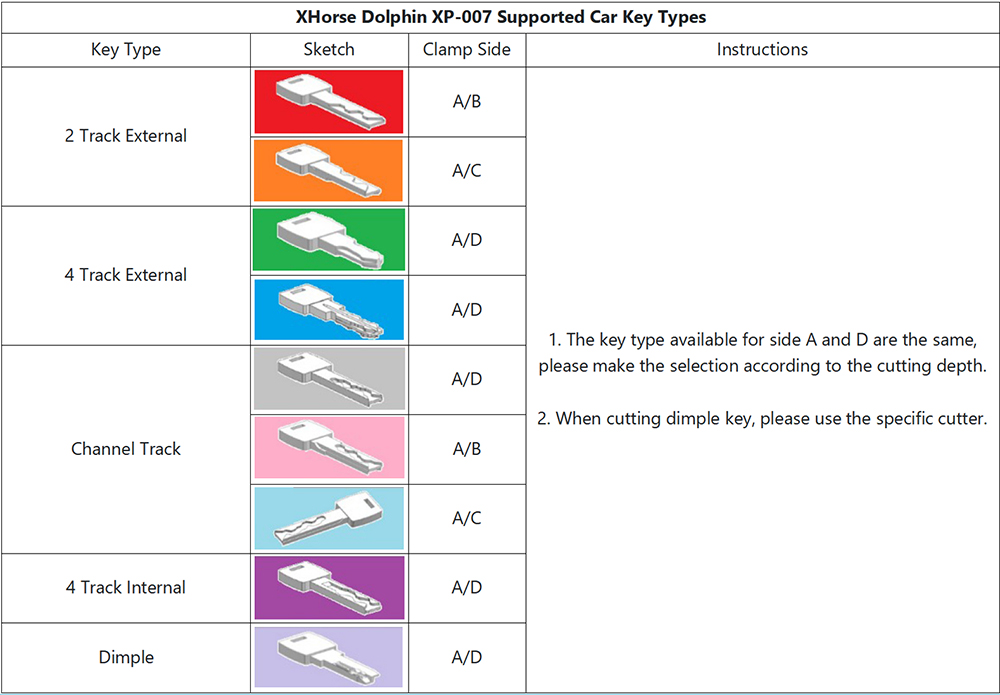
Task: Click the Instructions column header
Action: click(762, 49)
